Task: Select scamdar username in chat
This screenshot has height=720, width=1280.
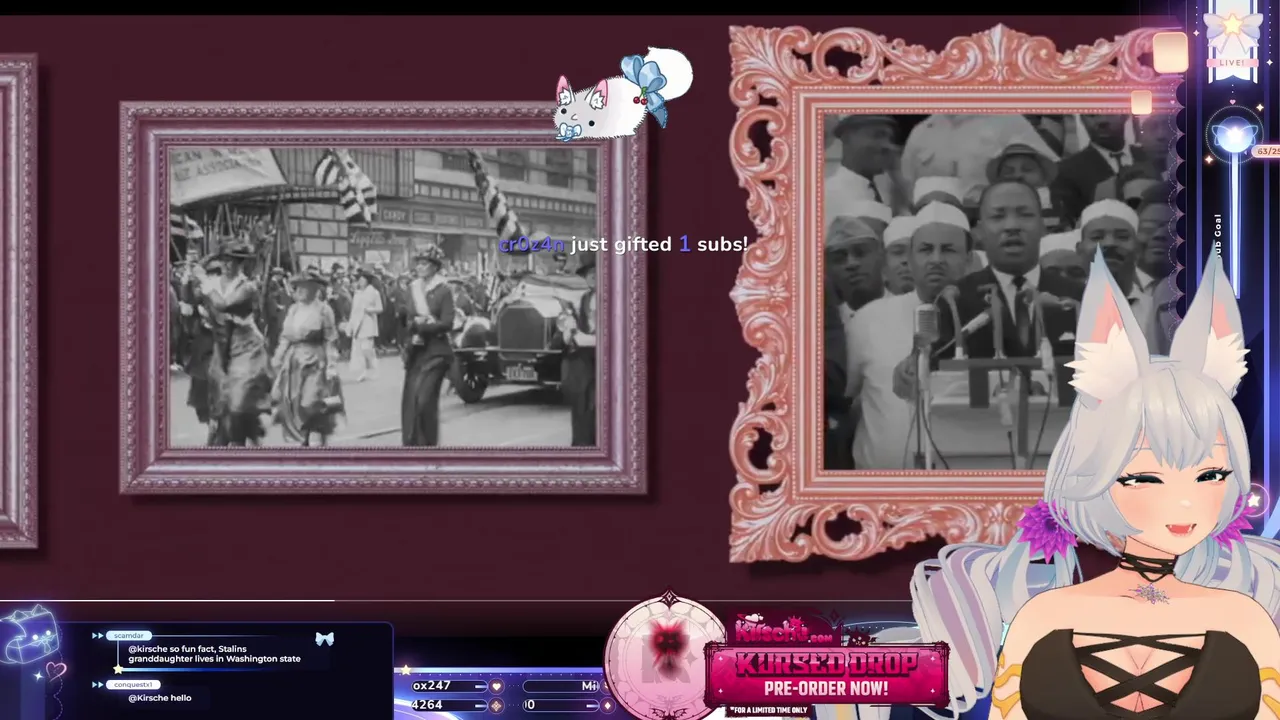Action: coord(129,635)
